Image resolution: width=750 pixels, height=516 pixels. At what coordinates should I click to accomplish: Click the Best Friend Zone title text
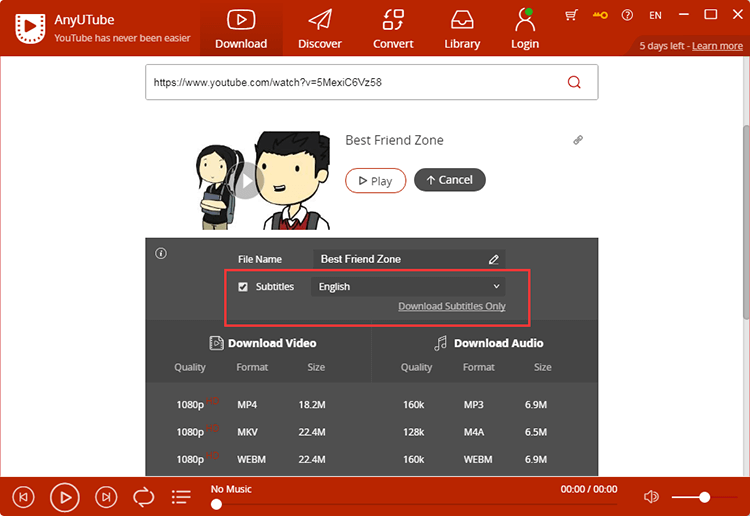(x=394, y=140)
